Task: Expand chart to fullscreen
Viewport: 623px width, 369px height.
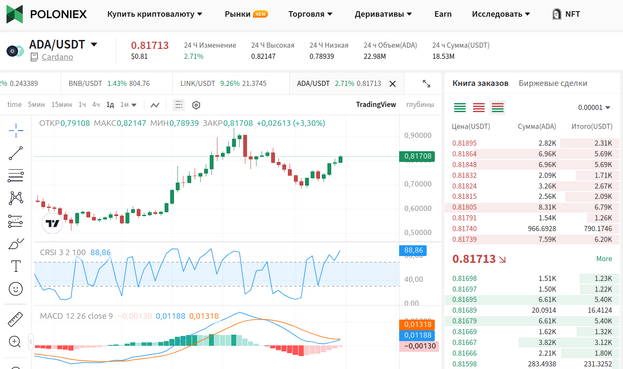Action: click(426, 83)
